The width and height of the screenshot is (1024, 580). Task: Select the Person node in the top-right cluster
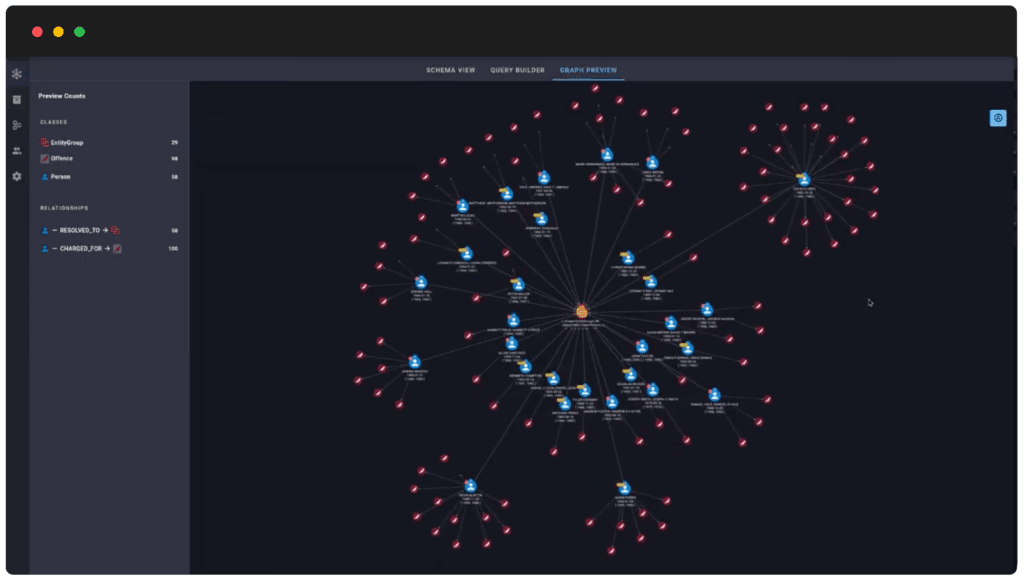(x=804, y=179)
